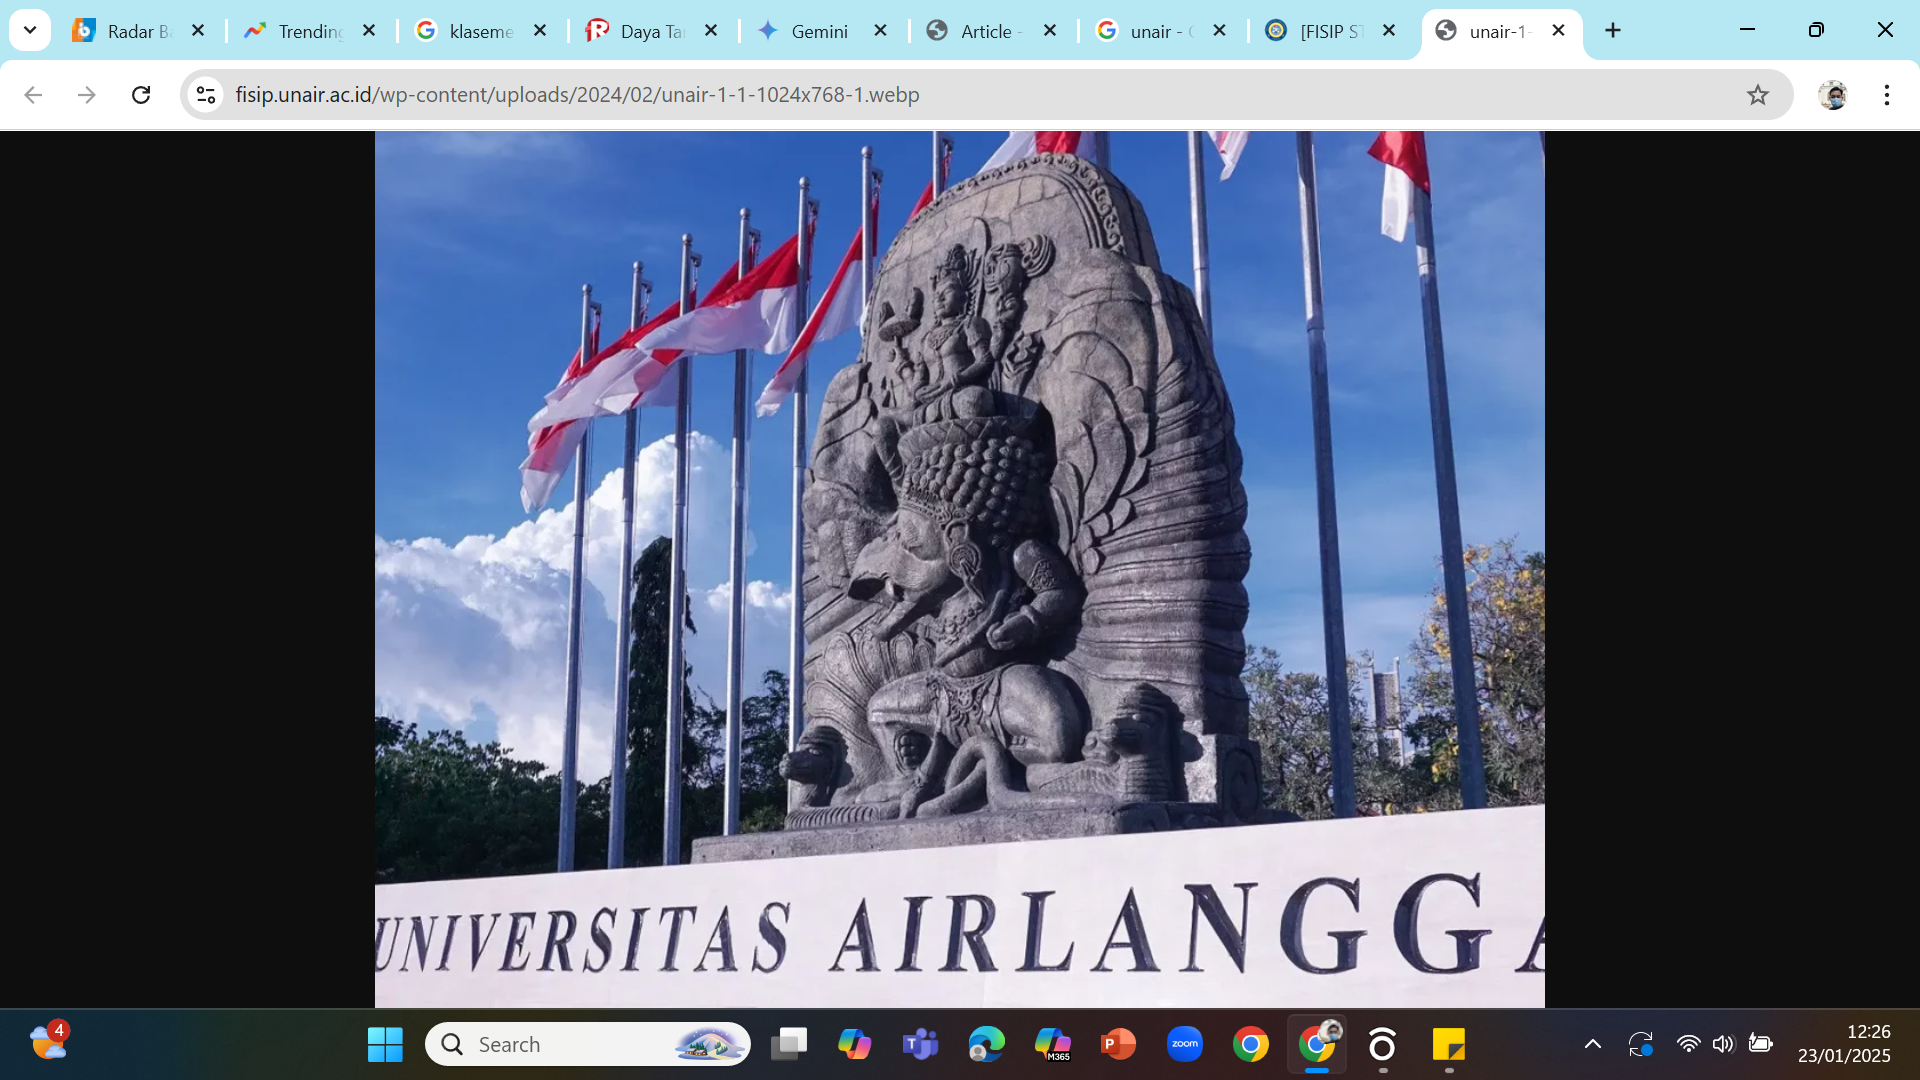Image resolution: width=1920 pixels, height=1080 pixels.
Task: Open Chrome three-dot menu
Action: pos(1887,95)
